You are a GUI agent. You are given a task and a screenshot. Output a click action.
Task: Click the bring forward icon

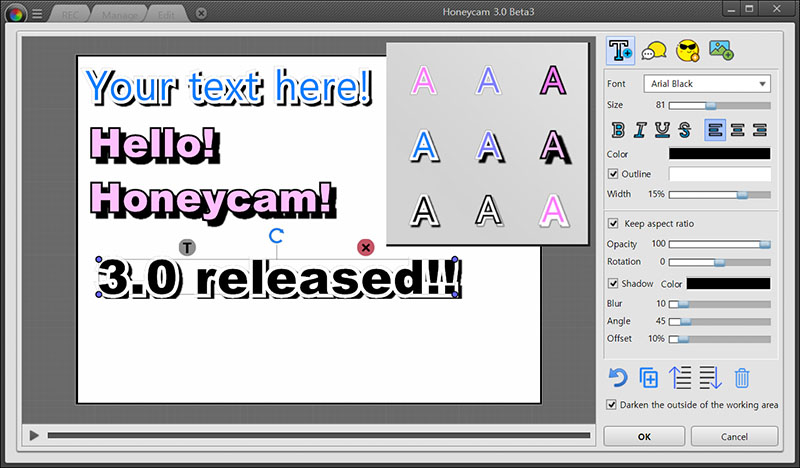click(680, 378)
